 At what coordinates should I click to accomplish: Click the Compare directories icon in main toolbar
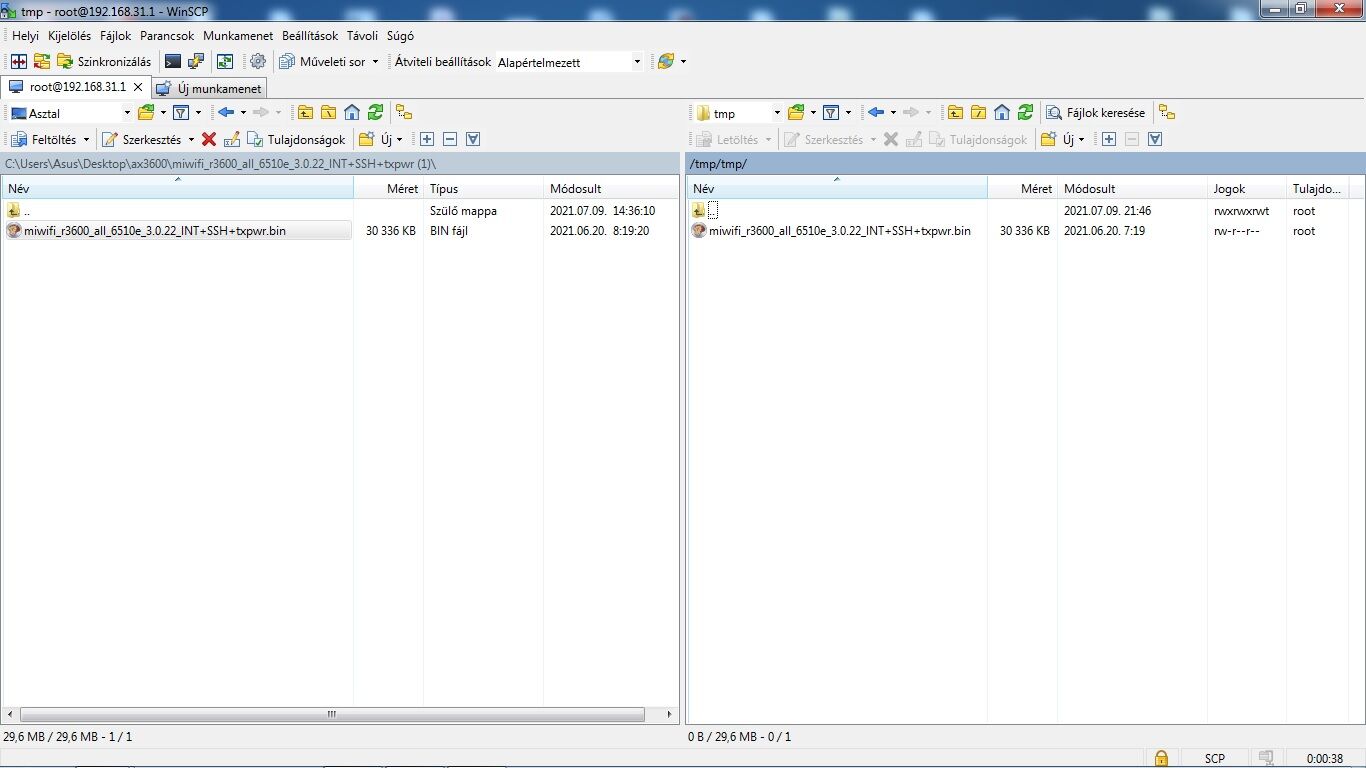coord(19,62)
